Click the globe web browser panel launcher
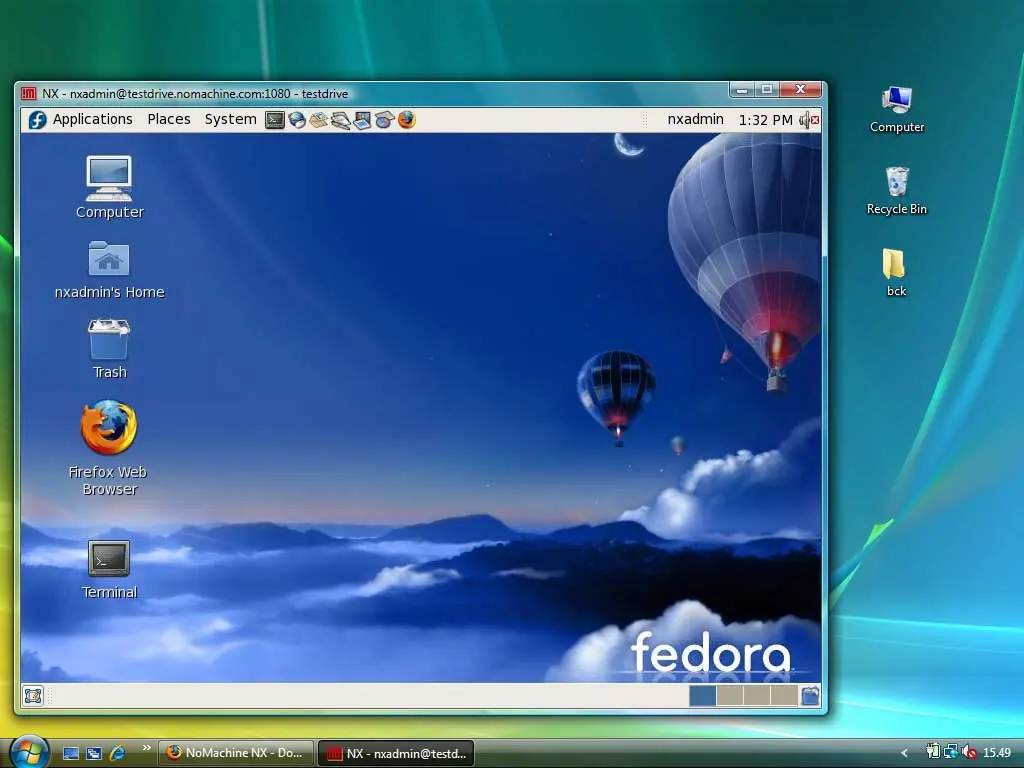The image size is (1024, 768). [297, 120]
